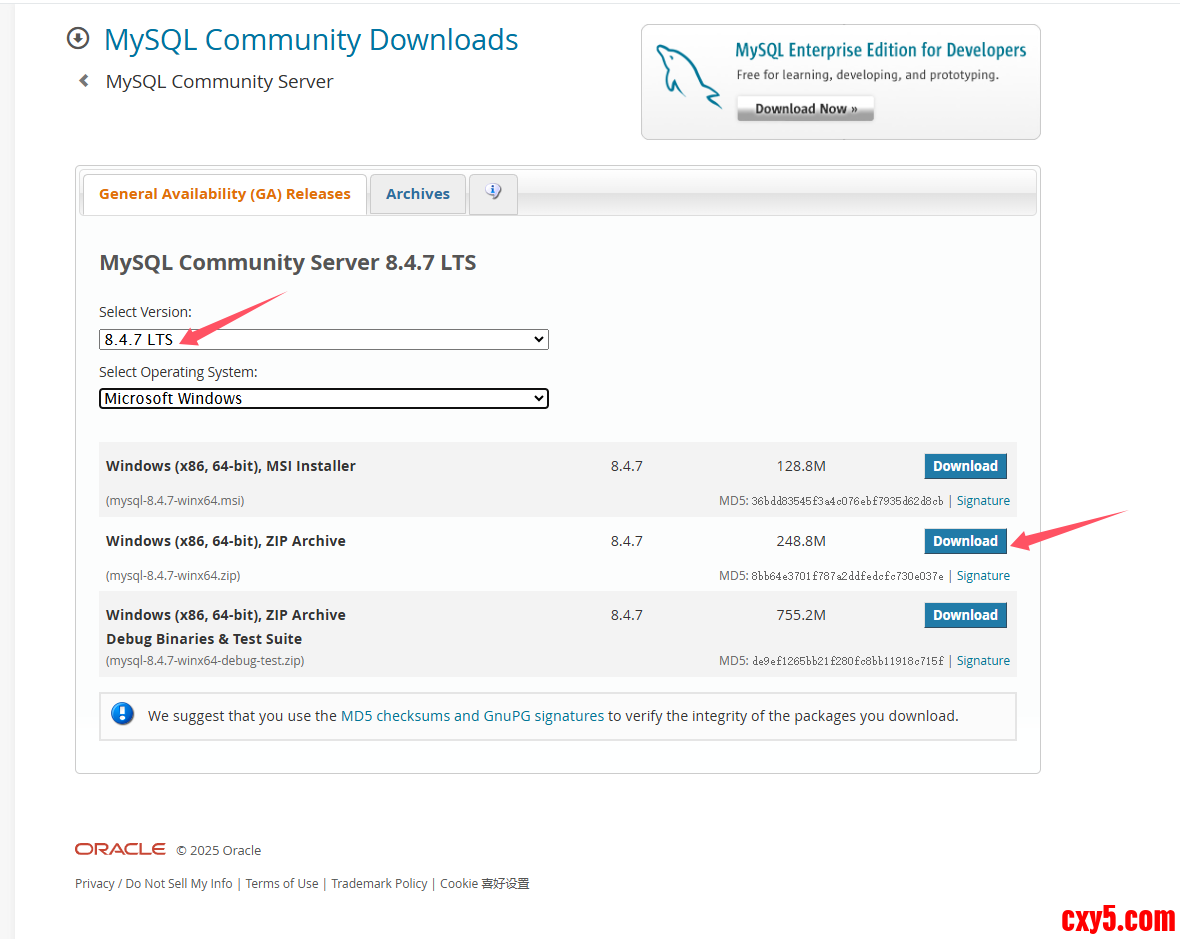
Task: Click the Select Version: label
Action: click(145, 311)
